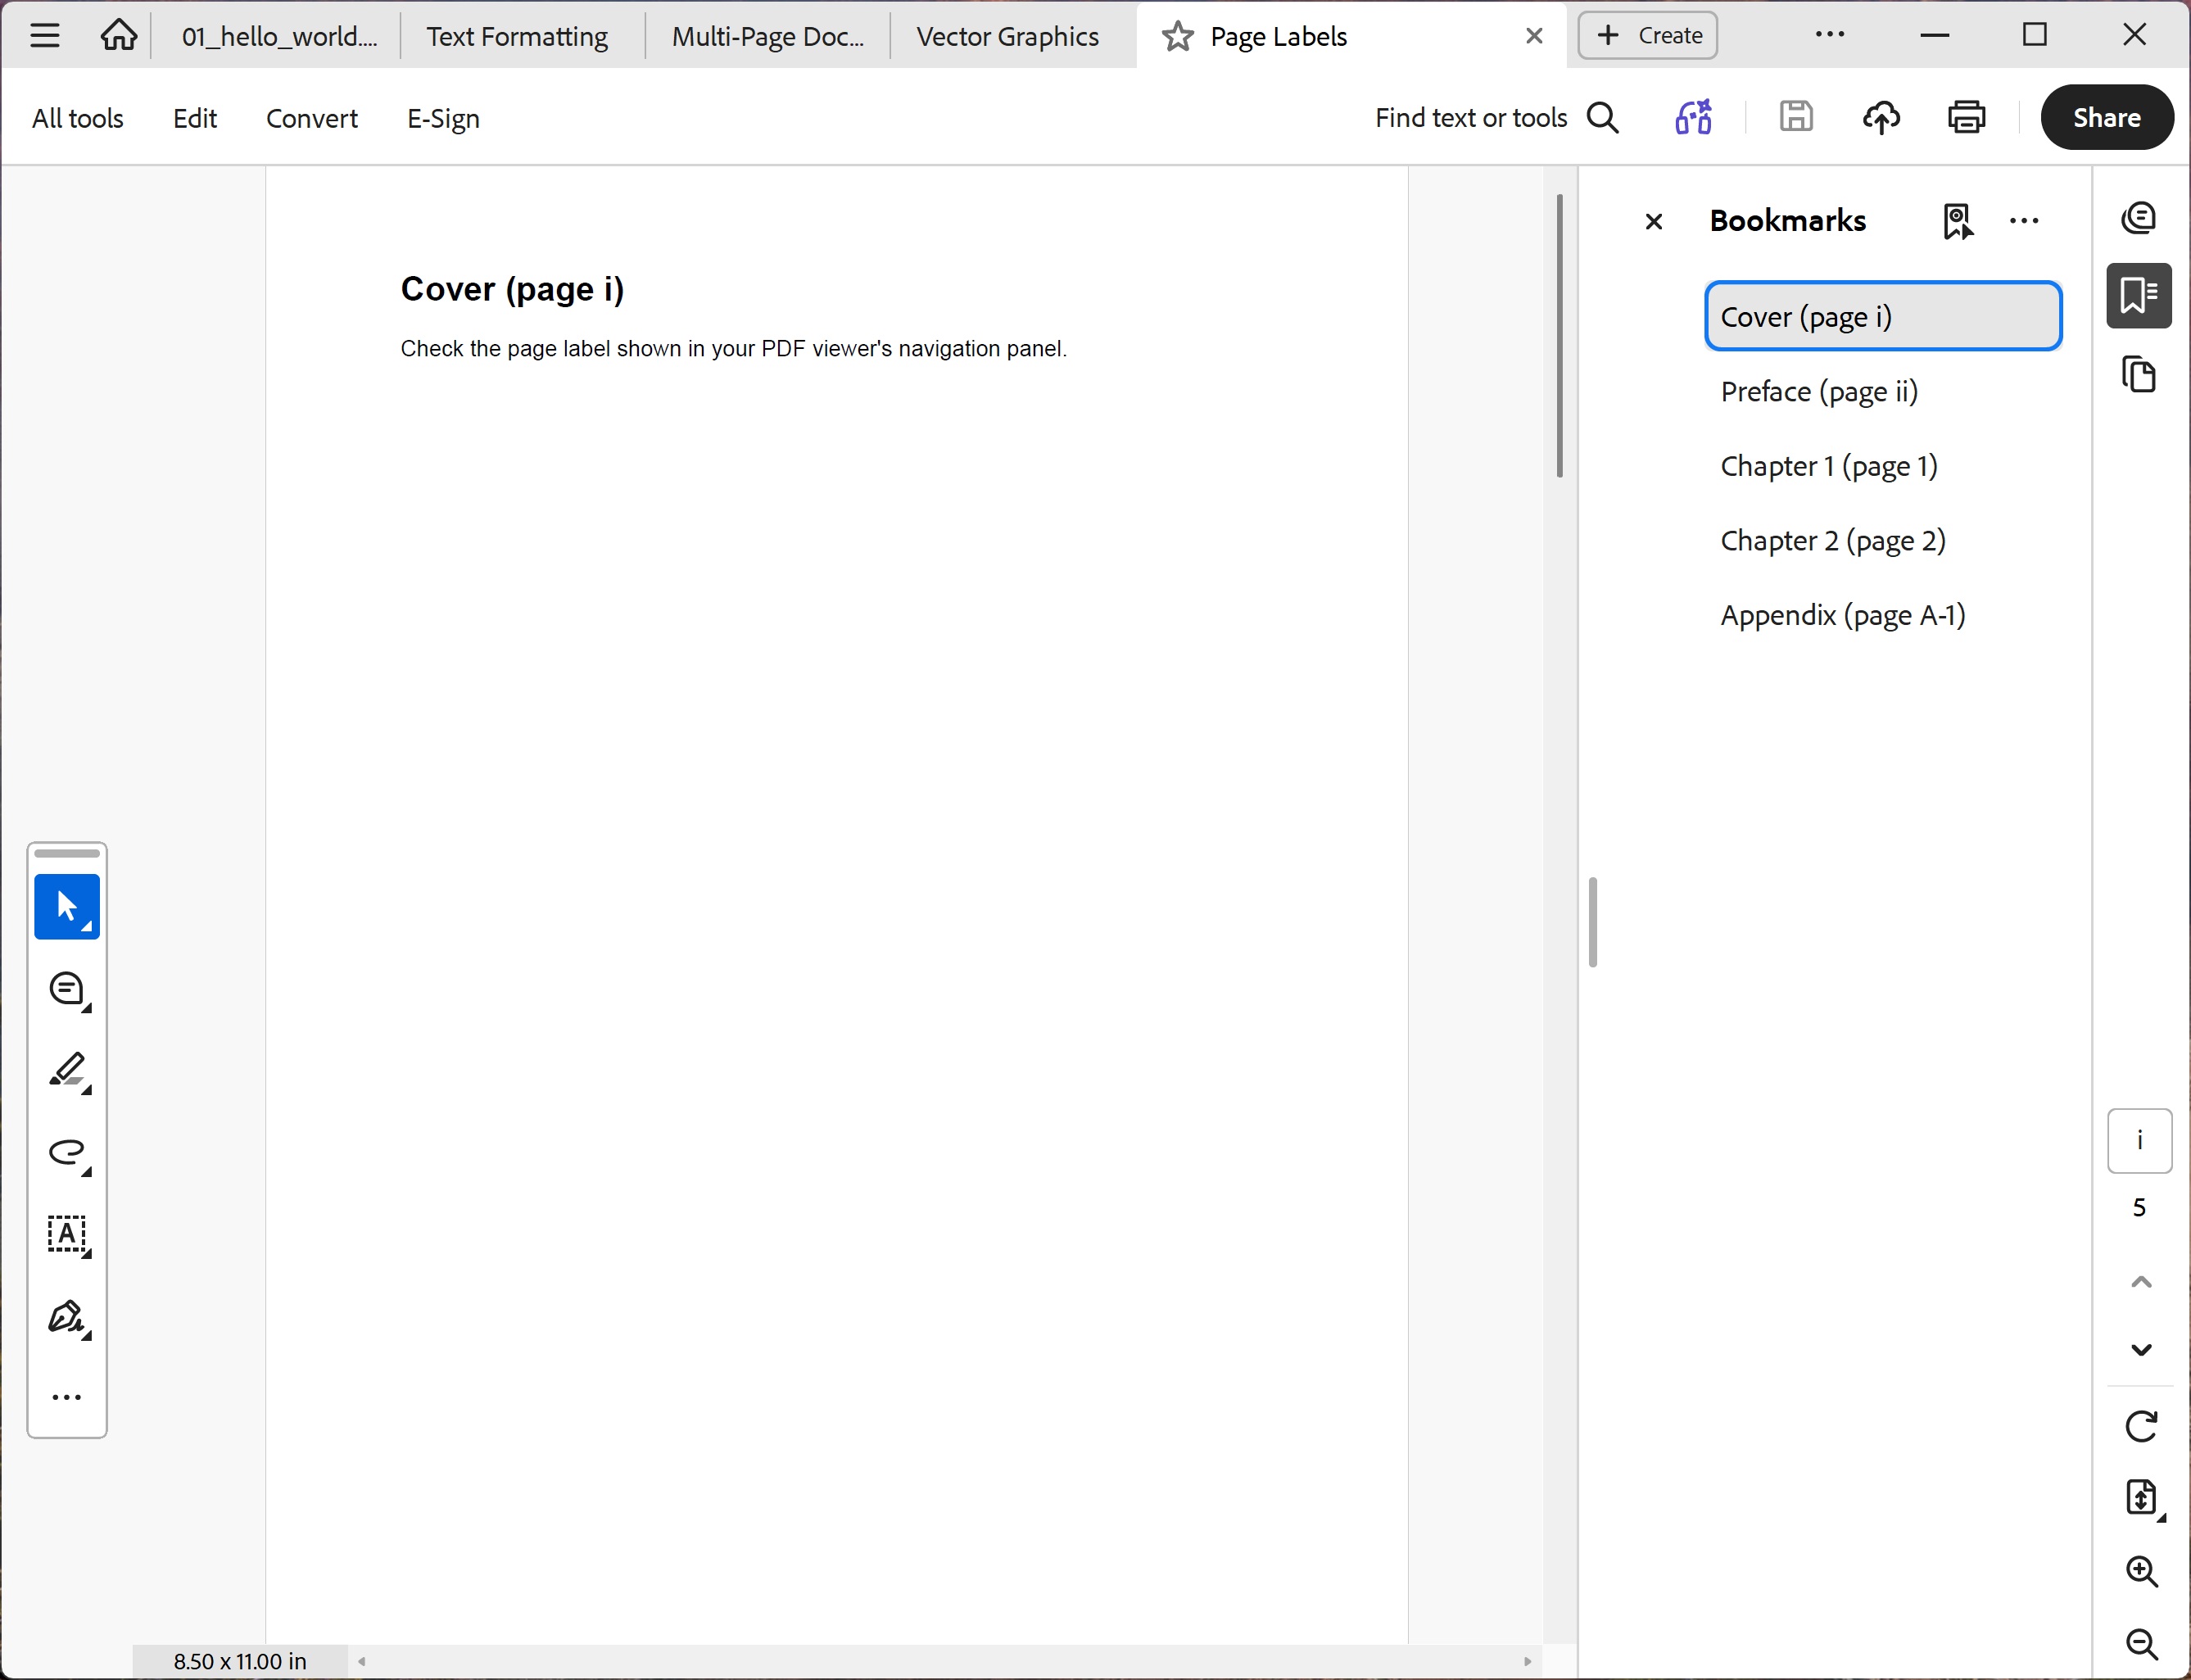Select the Add text box tool
This screenshot has width=2191, height=1680.
[x=66, y=1237]
